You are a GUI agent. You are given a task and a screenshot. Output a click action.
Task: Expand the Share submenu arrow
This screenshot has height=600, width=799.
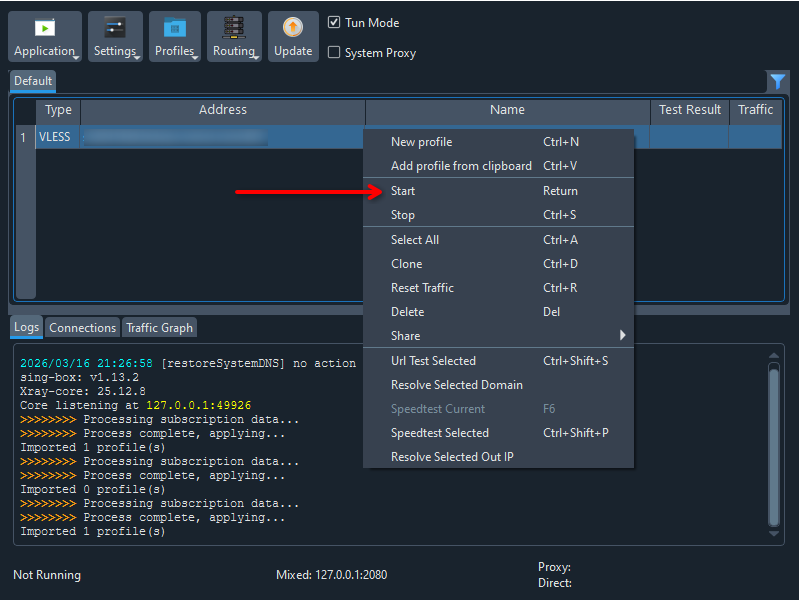(x=622, y=336)
